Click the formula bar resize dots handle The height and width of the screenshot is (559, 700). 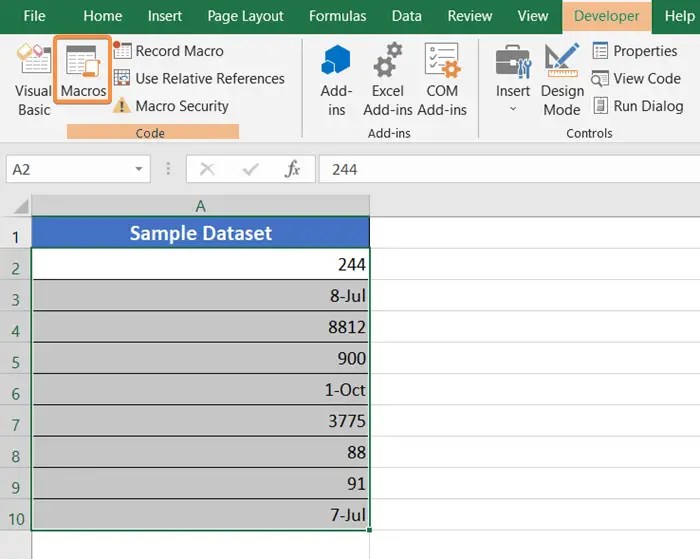click(x=168, y=169)
